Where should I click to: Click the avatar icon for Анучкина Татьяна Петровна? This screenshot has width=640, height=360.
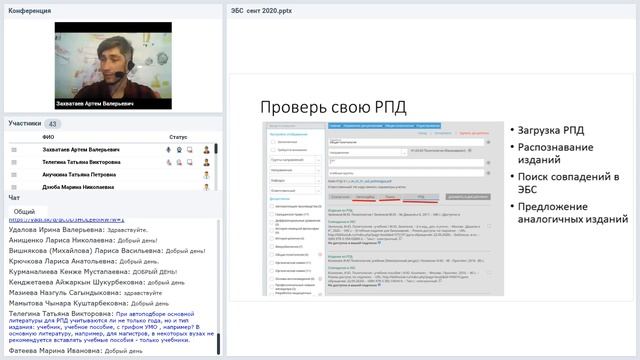click(x=207, y=175)
